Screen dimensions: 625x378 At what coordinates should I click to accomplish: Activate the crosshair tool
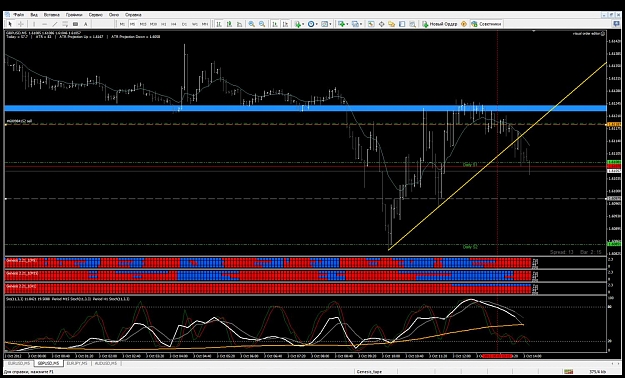21,24
